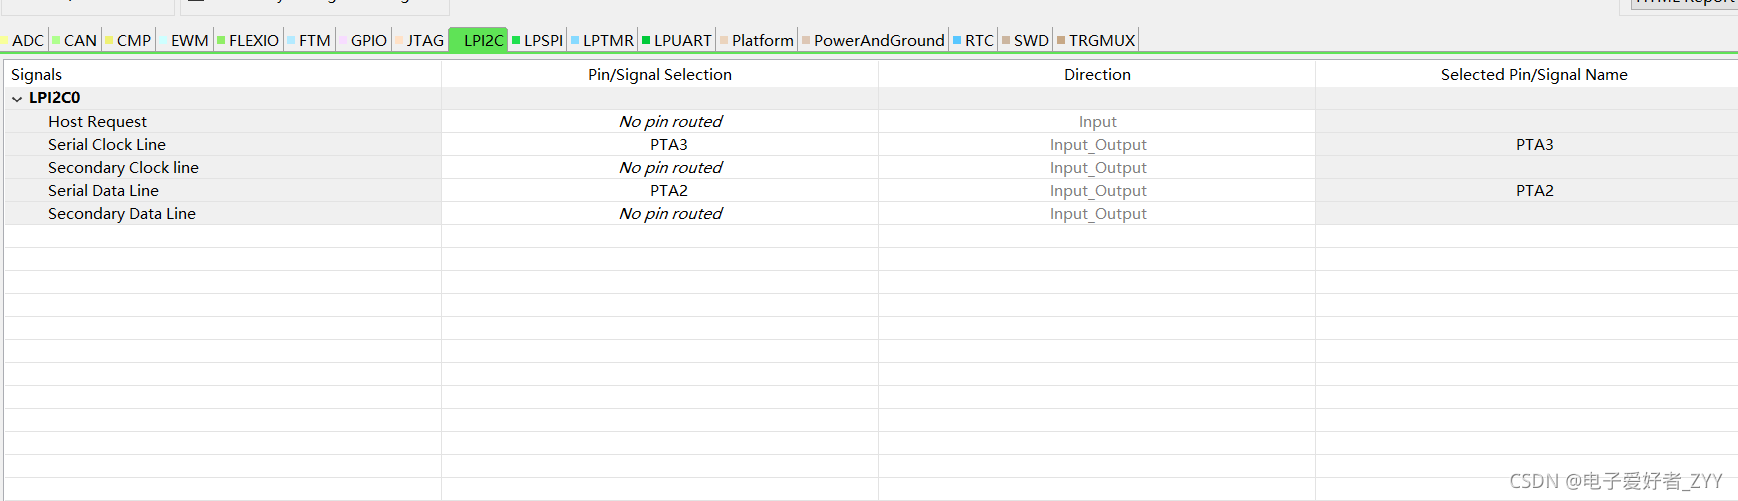Open the SWD tab
Screen dimensions: 1738x501
(1026, 40)
